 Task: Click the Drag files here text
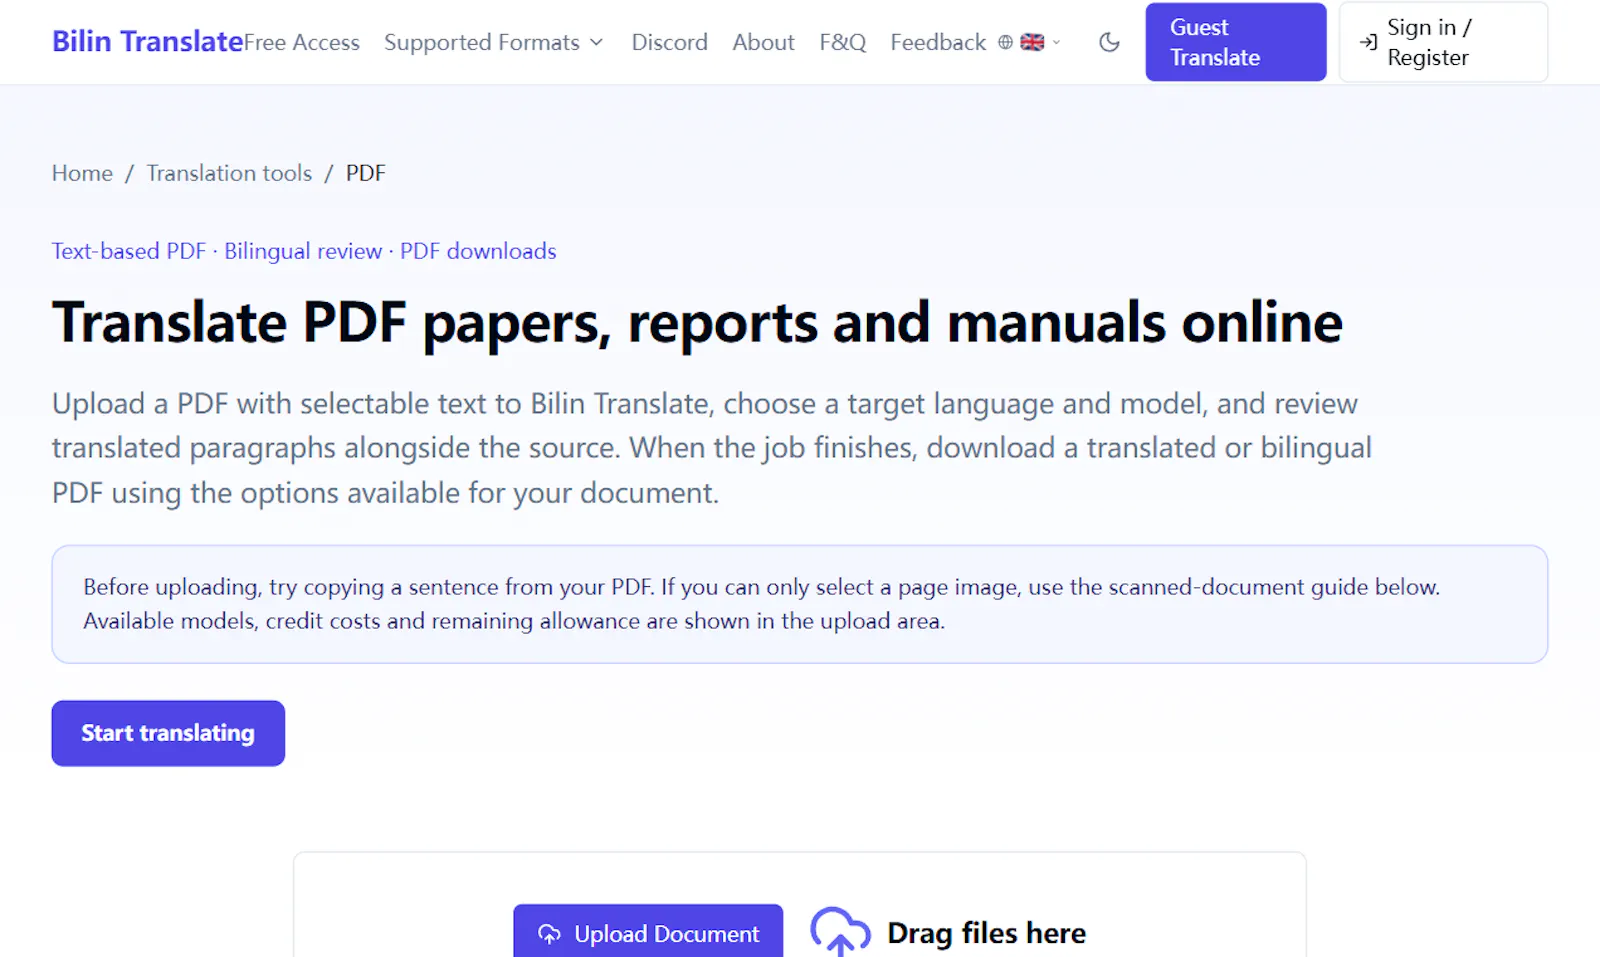[x=986, y=933]
